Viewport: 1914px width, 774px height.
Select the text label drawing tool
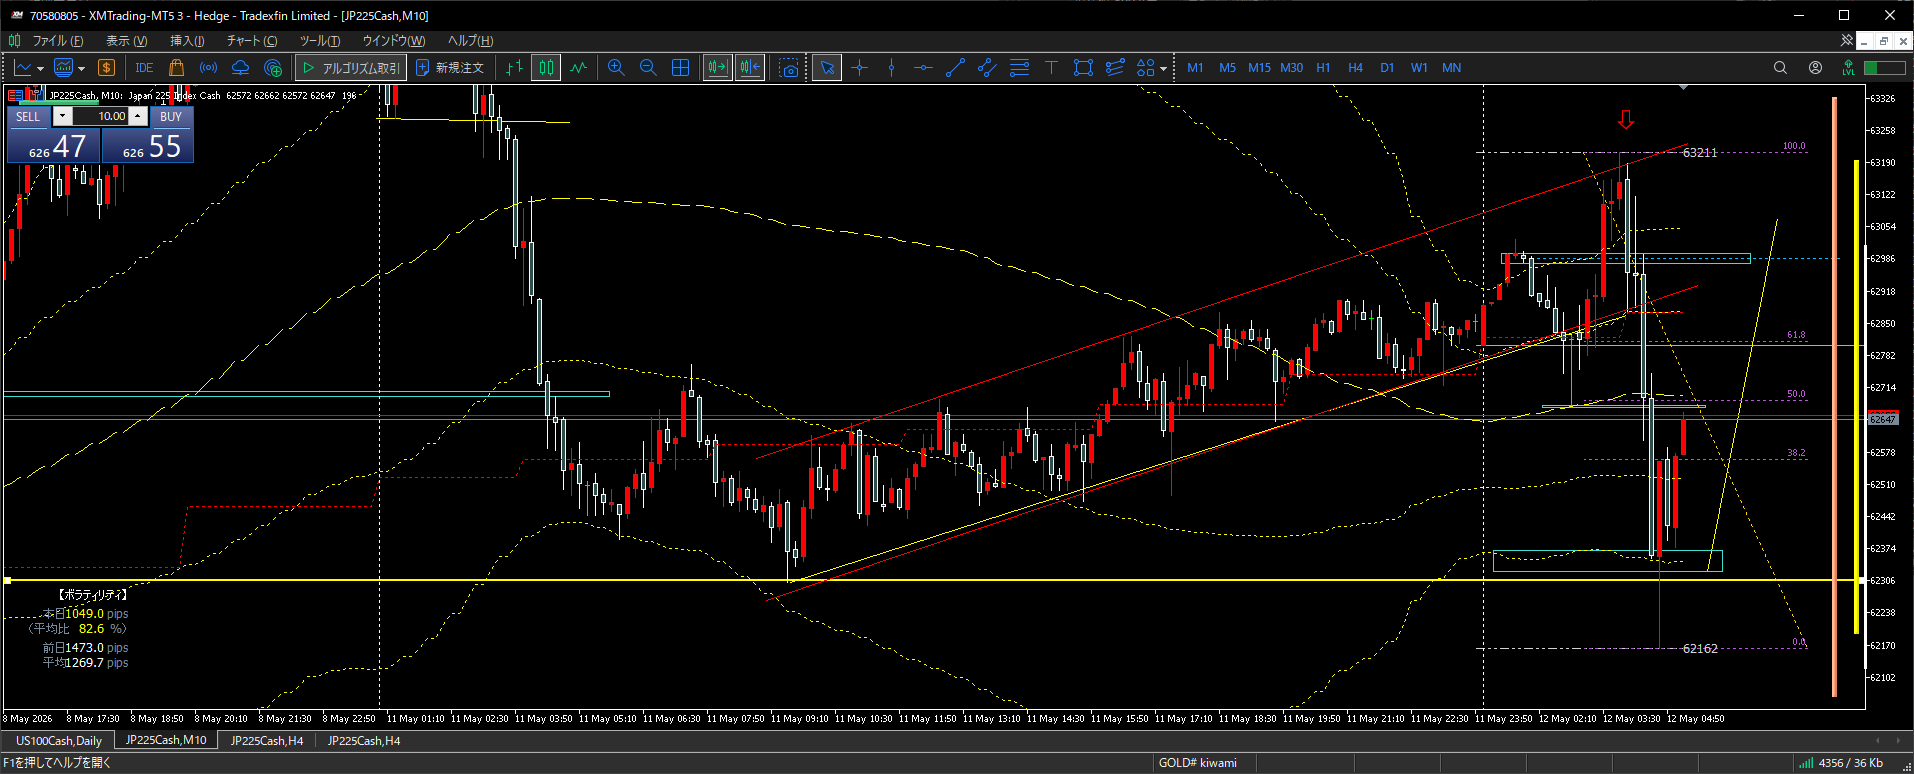[x=1051, y=68]
